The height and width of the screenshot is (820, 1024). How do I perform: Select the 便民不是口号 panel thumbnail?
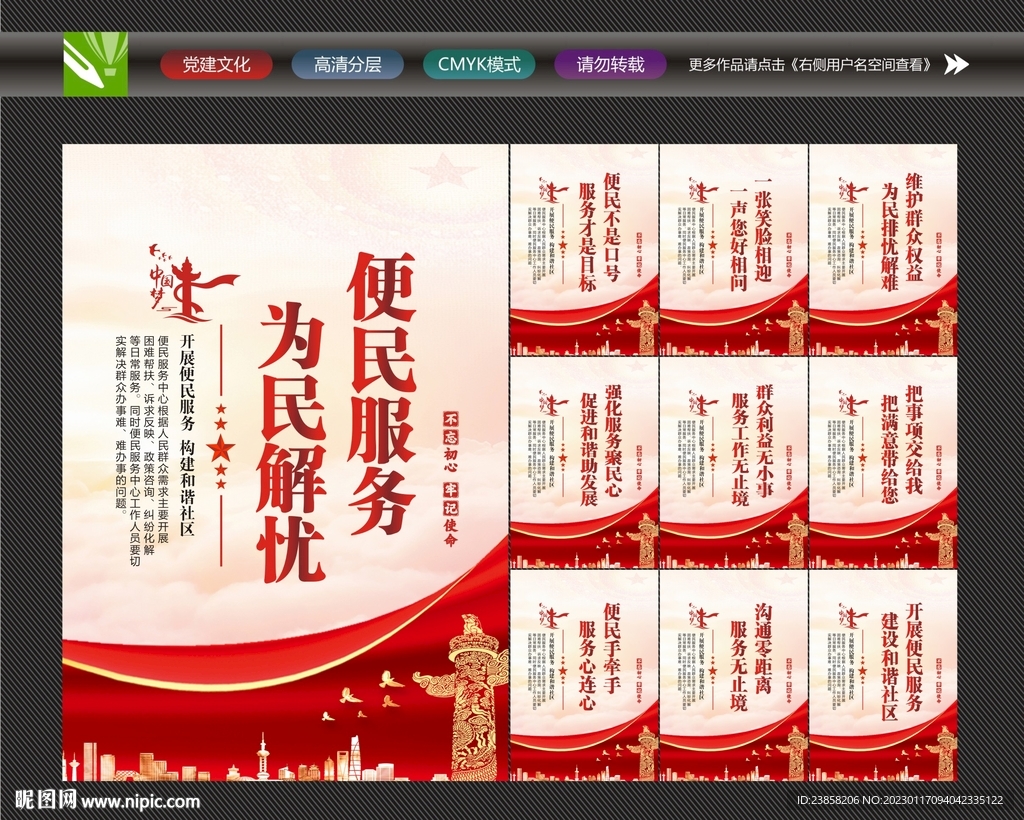point(583,250)
